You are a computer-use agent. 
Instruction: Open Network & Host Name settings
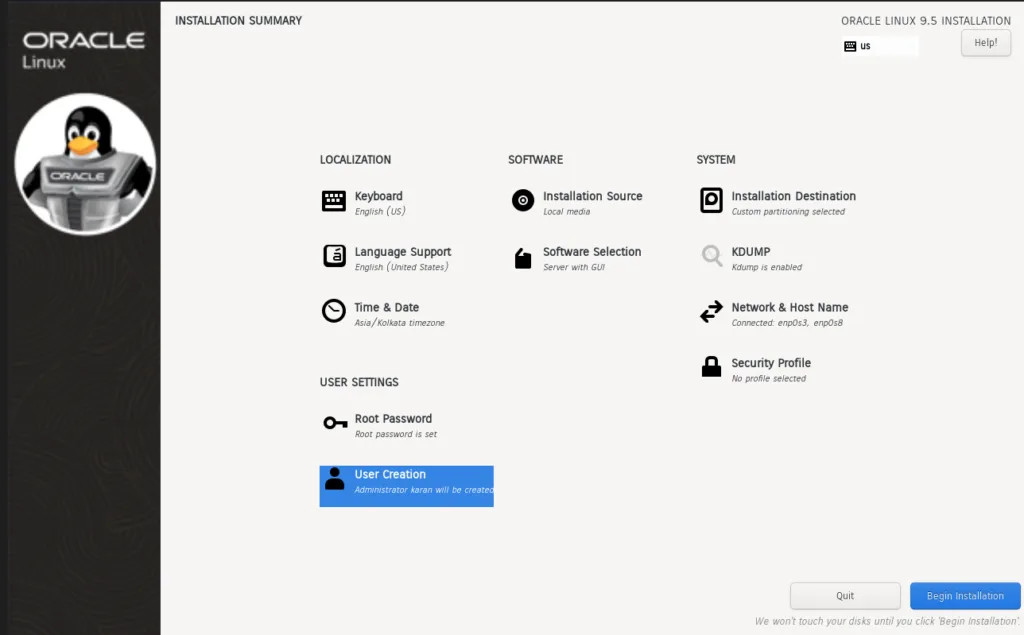[x=790, y=307]
